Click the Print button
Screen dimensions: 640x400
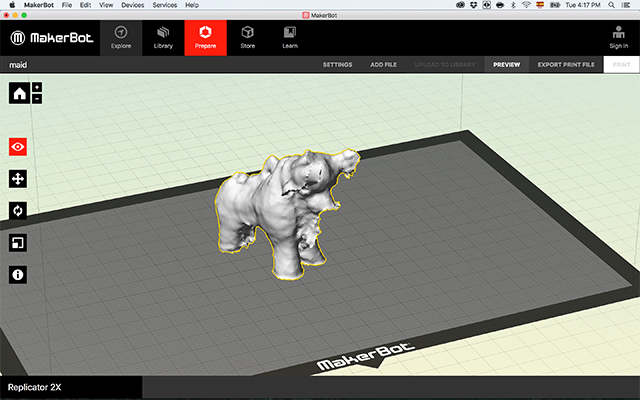[x=621, y=64]
